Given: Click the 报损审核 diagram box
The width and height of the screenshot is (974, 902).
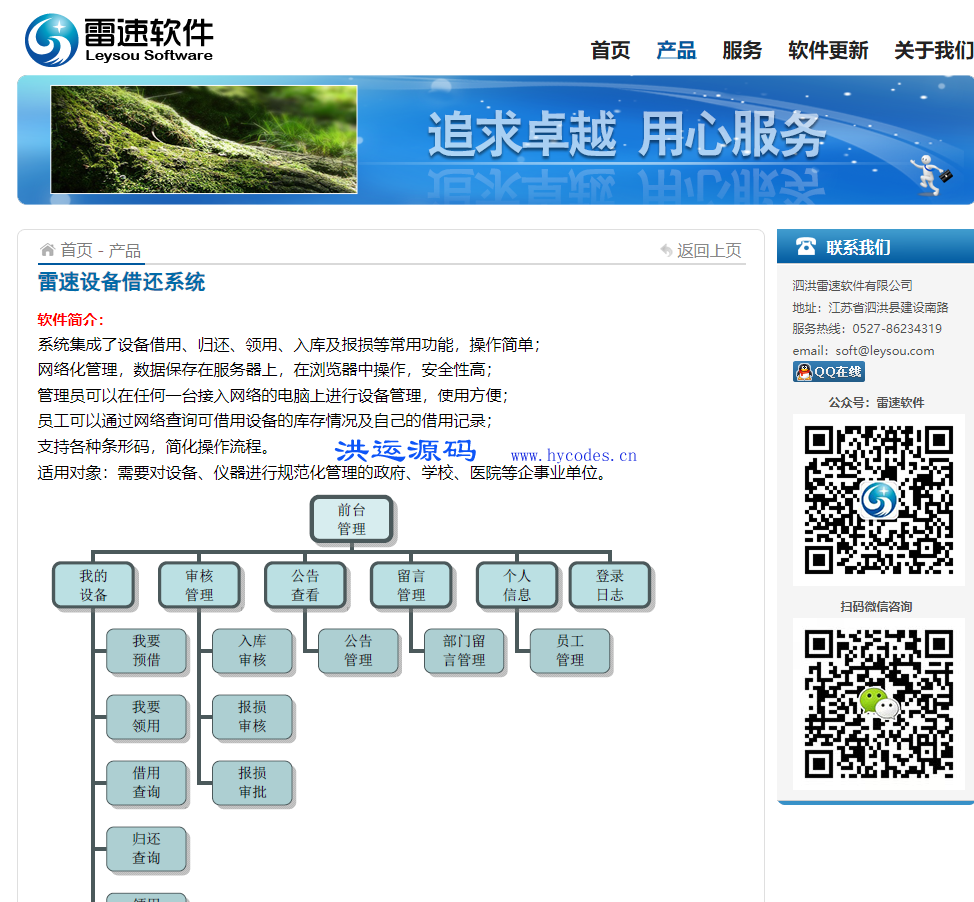Looking at the screenshot, I should pyautogui.click(x=252, y=717).
